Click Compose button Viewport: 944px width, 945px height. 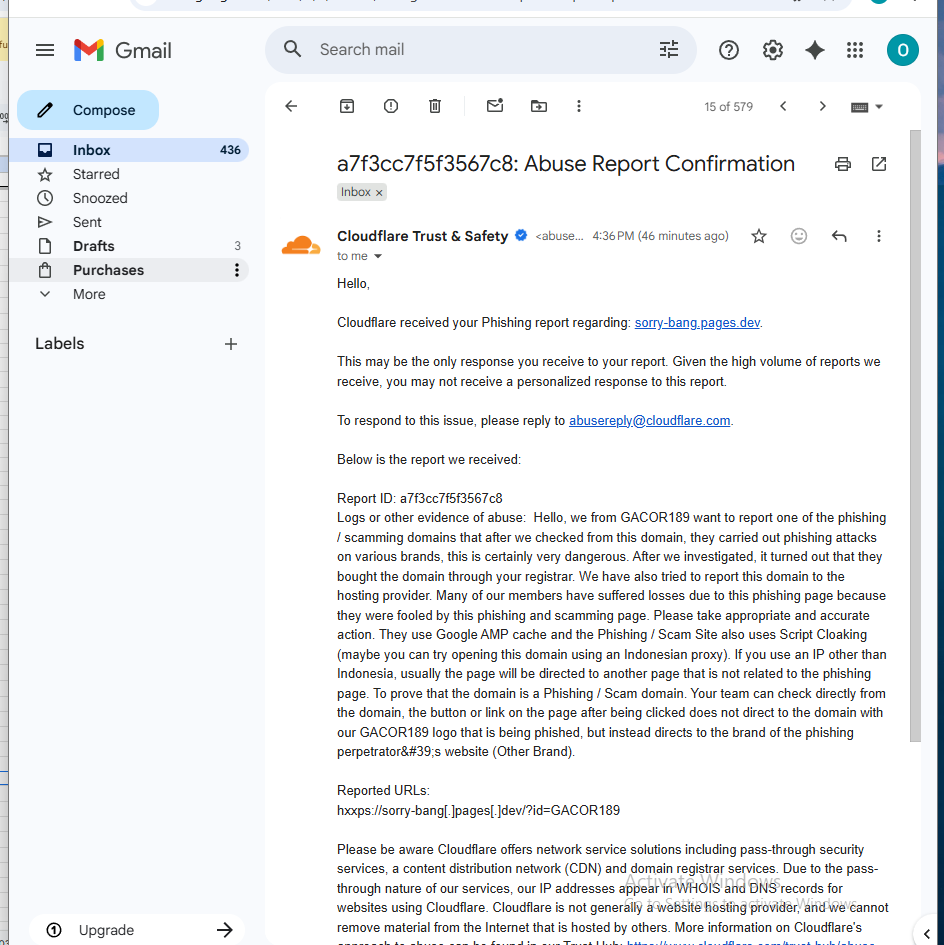tap(88, 110)
